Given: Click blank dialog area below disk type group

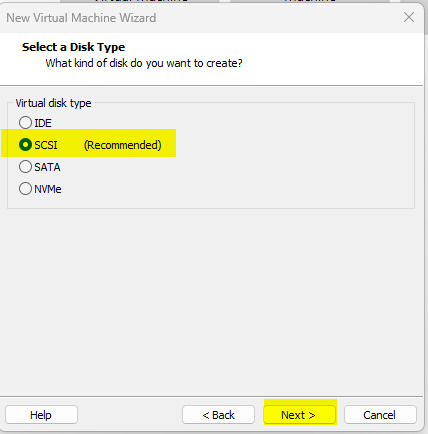Looking at the screenshot, I should (x=213, y=300).
